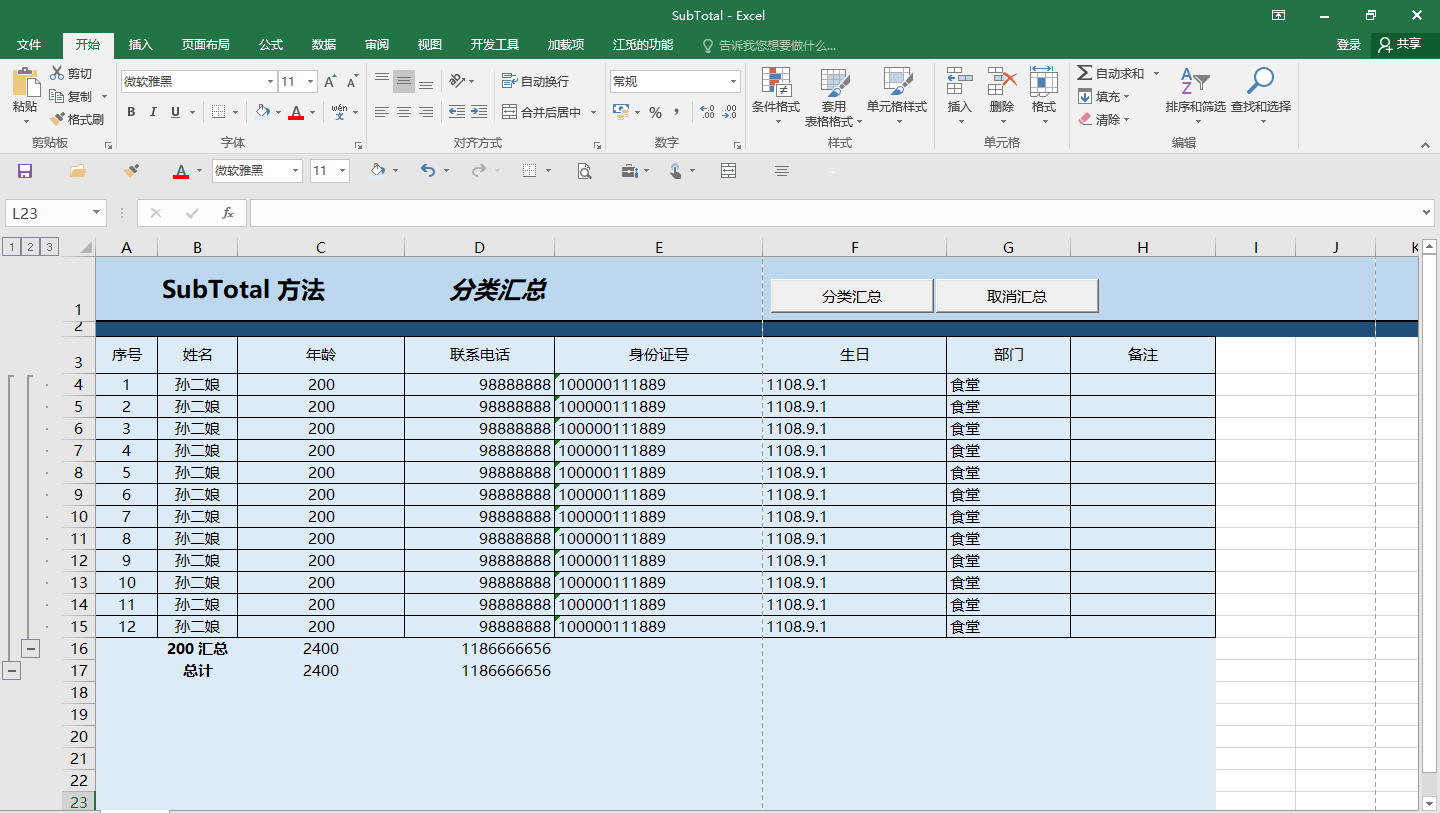The width and height of the screenshot is (1440, 813).
Task: Open Merge and Center (合并后居中) dropdown arrow
Action: coord(594,112)
